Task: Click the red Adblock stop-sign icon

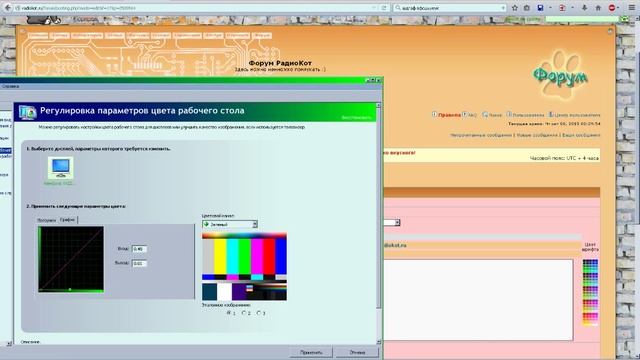Action: pos(612,8)
